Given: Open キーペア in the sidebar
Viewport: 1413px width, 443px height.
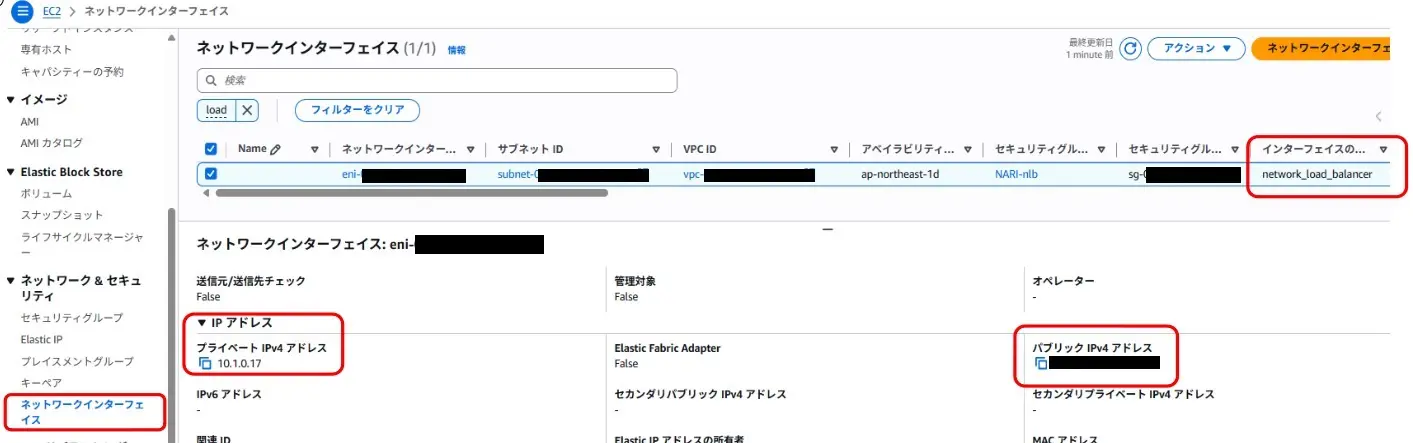Looking at the screenshot, I should [41, 383].
